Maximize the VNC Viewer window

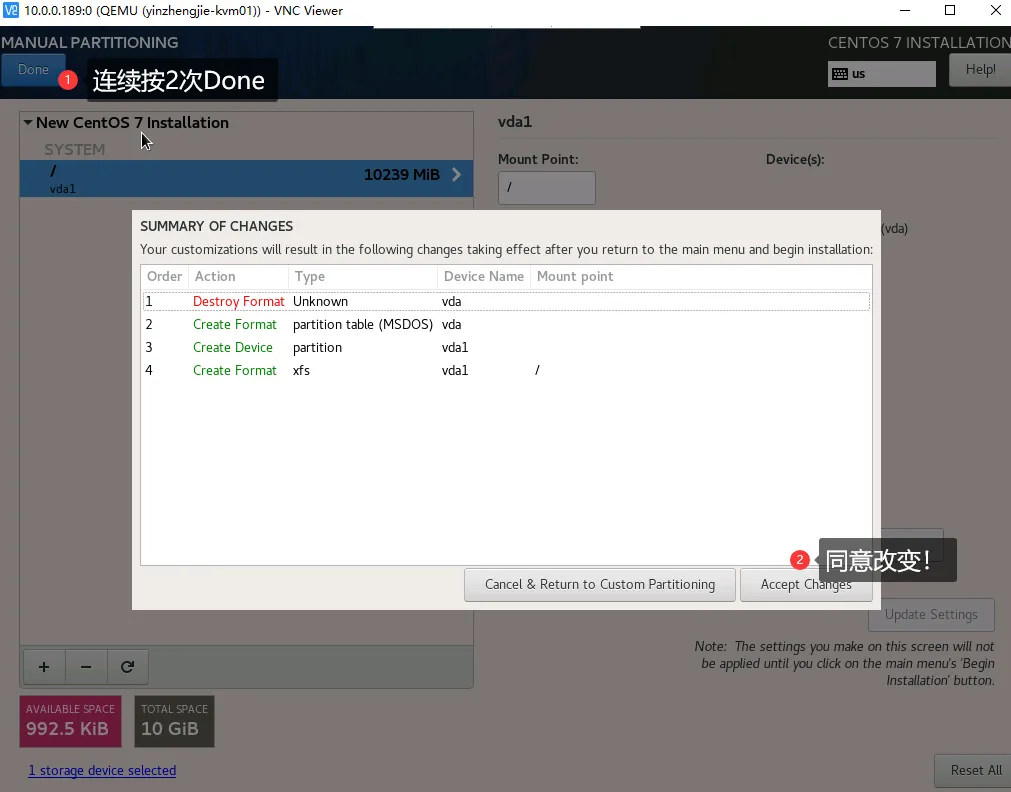point(950,10)
